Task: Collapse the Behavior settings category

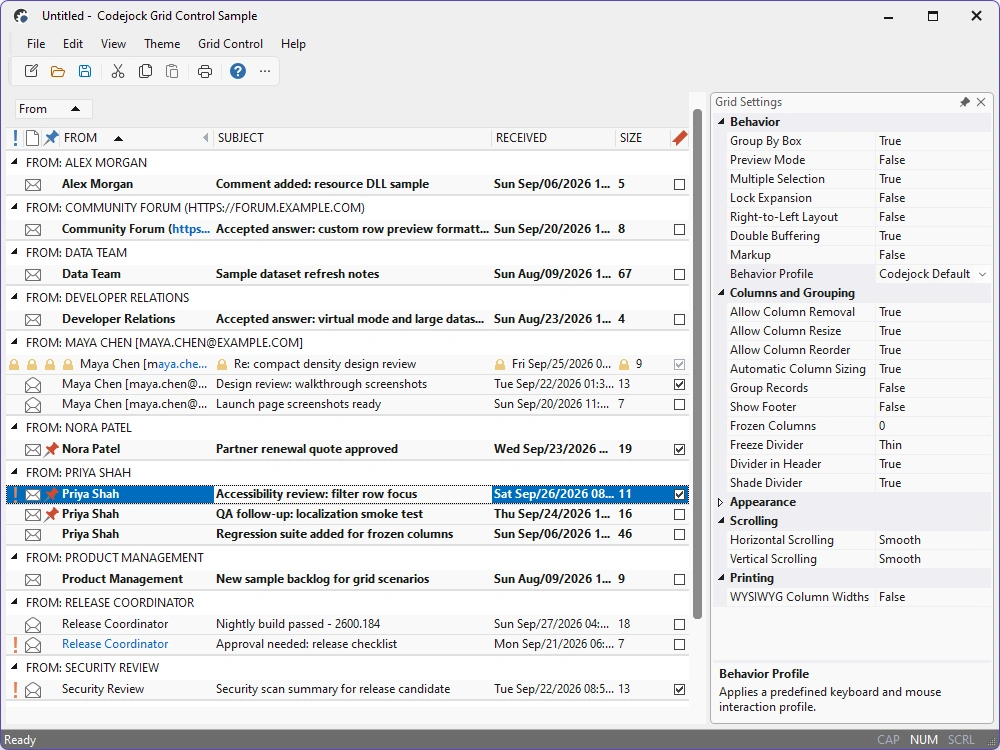Action: [x=721, y=121]
